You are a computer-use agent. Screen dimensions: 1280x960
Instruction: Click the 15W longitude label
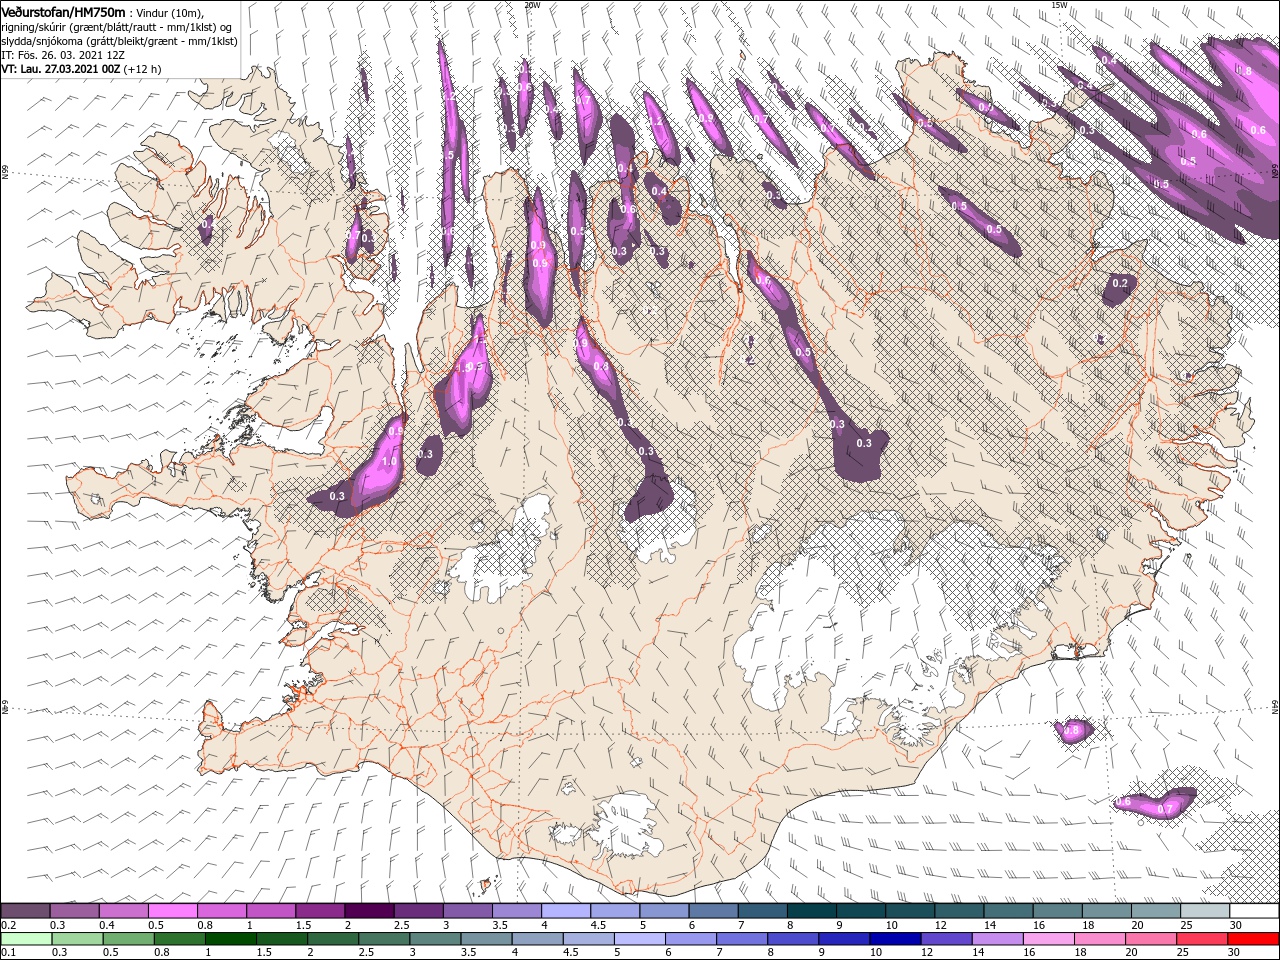click(x=1059, y=5)
